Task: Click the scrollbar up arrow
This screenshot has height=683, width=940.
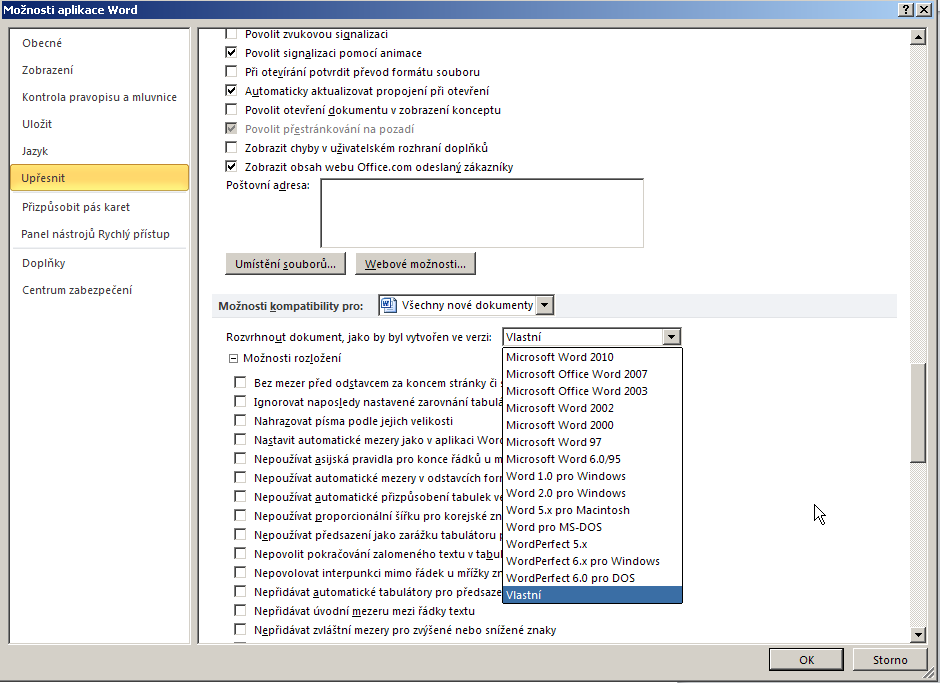Action: click(918, 37)
